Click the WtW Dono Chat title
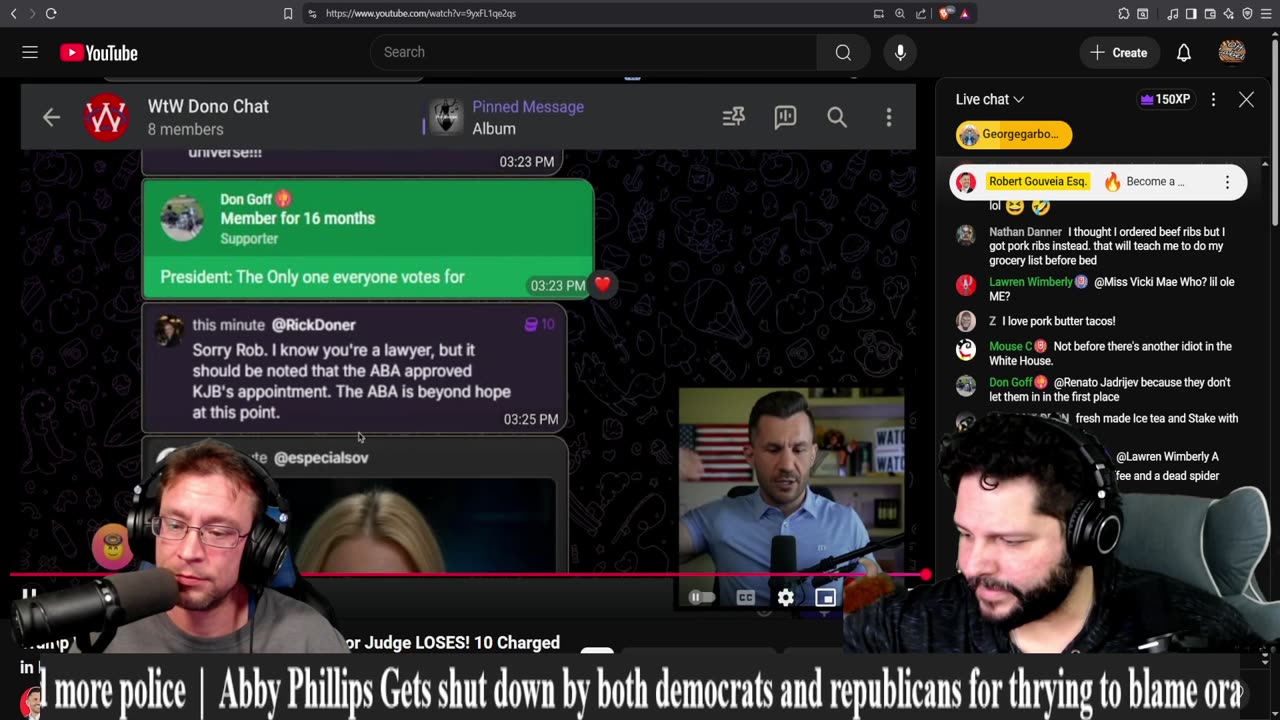The width and height of the screenshot is (1280, 720). click(x=208, y=106)
